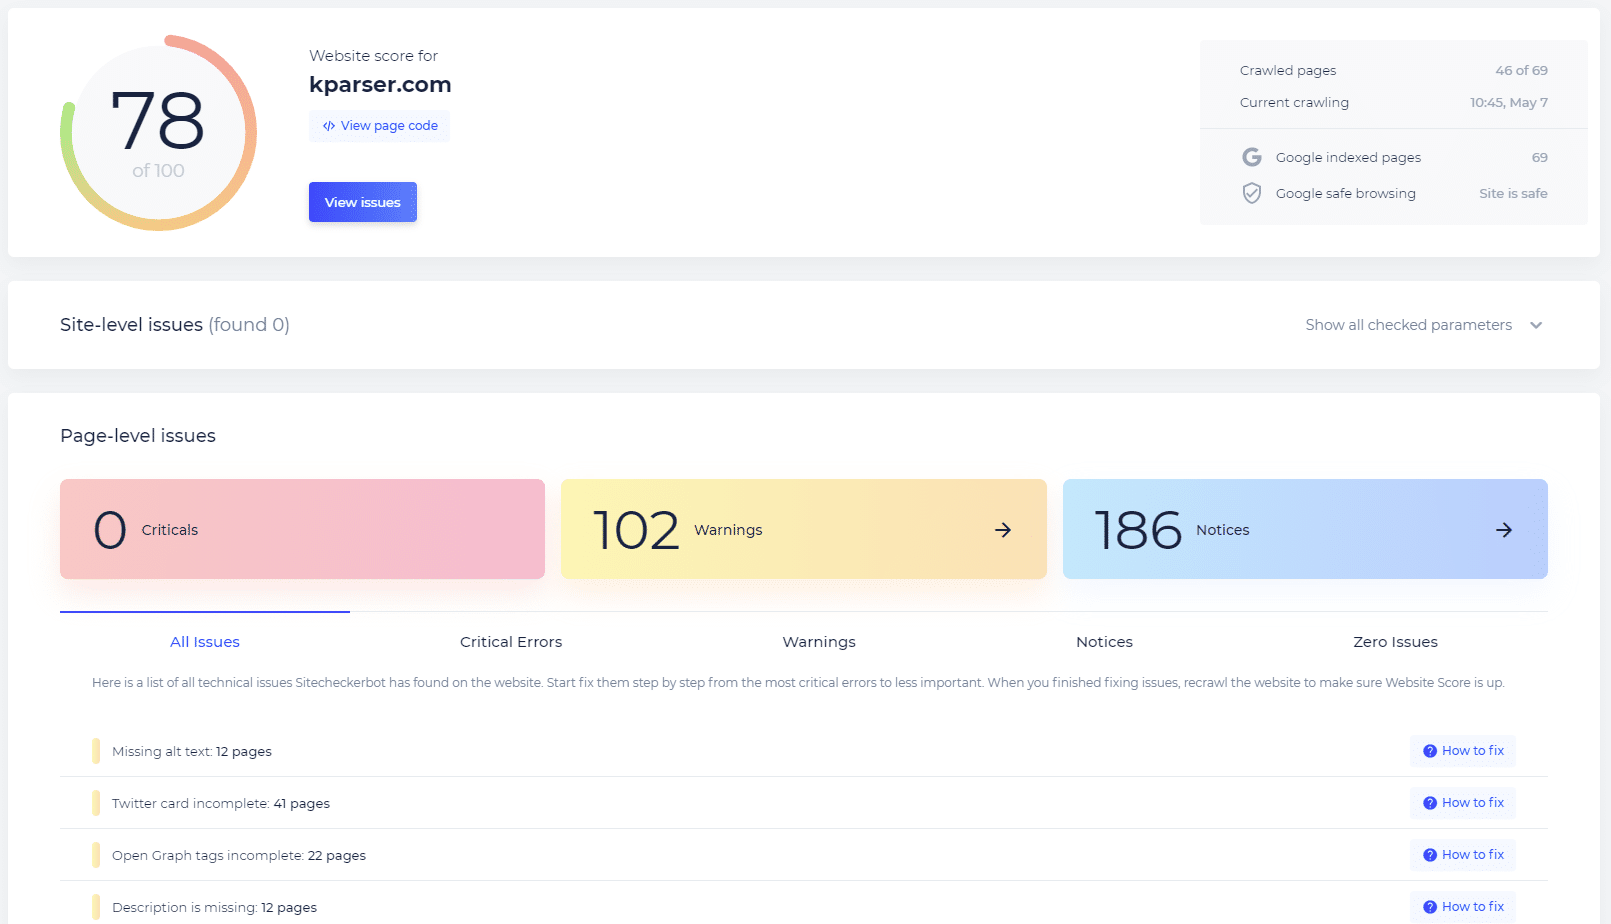The height and width of the screenshot is (924, 1611).
Task: Select the Missing alt text: 12 pages row
Action: tap(804, 751)
